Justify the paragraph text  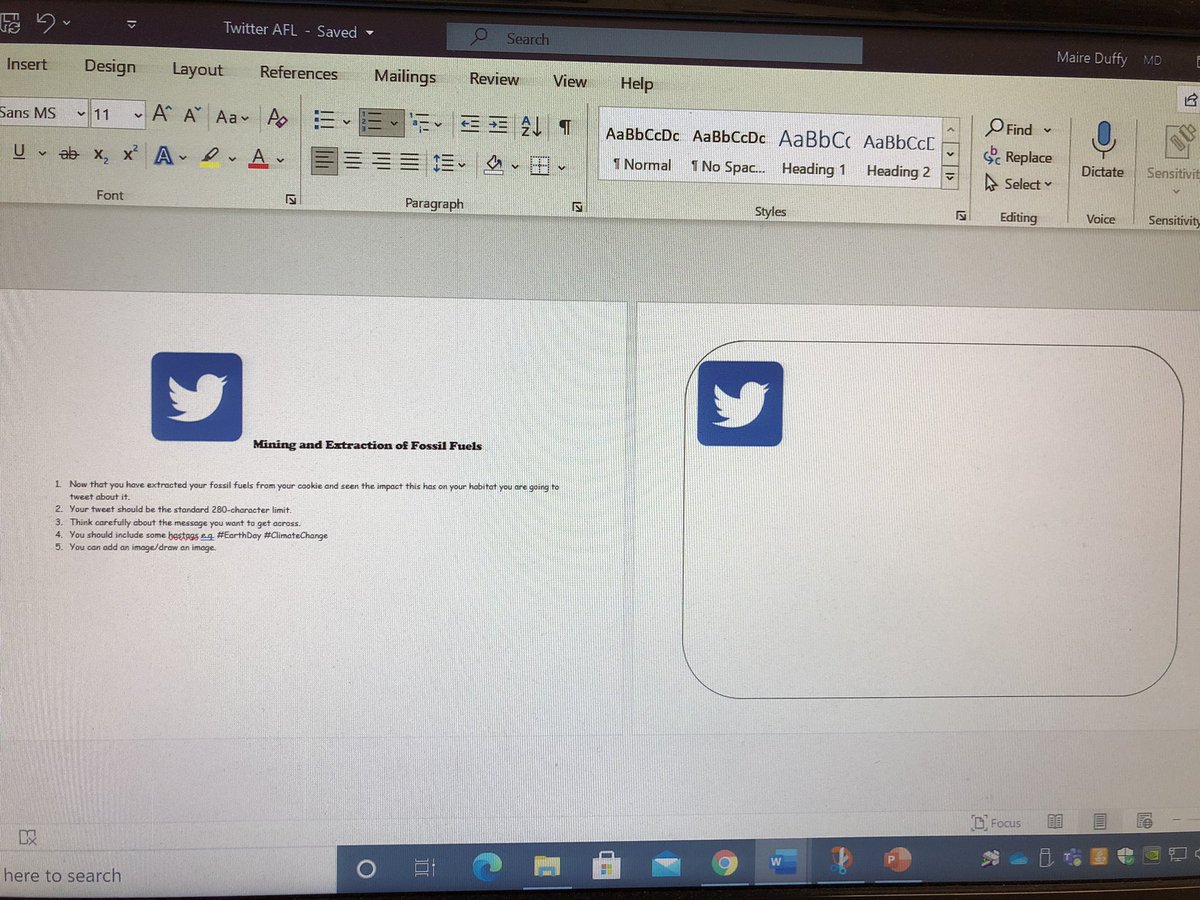(409, 162)
